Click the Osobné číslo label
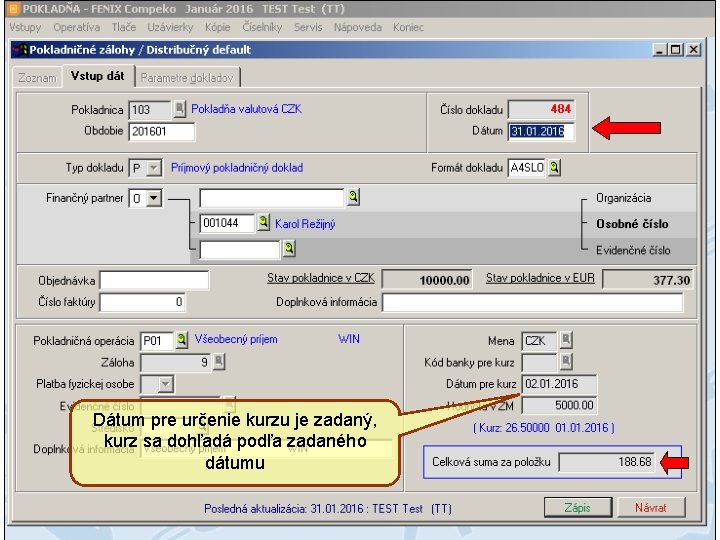Viewport: 720px width, 540px height. click(x=632, y=224)
